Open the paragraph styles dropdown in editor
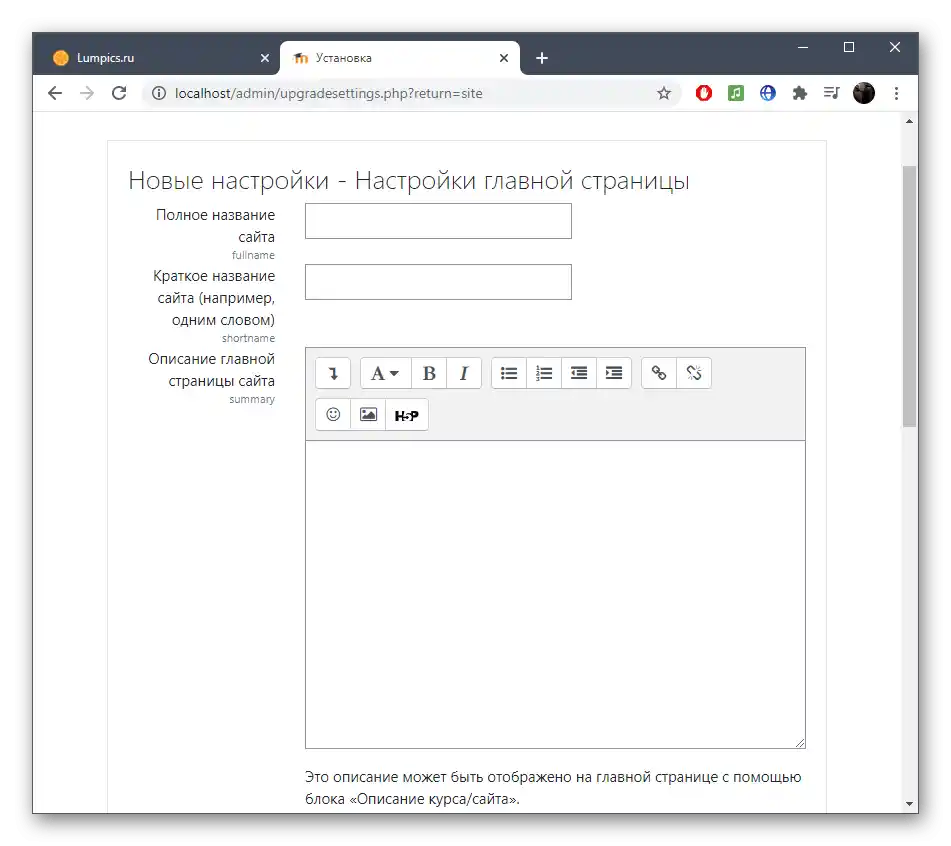951x846 pixels. [385, 373]
